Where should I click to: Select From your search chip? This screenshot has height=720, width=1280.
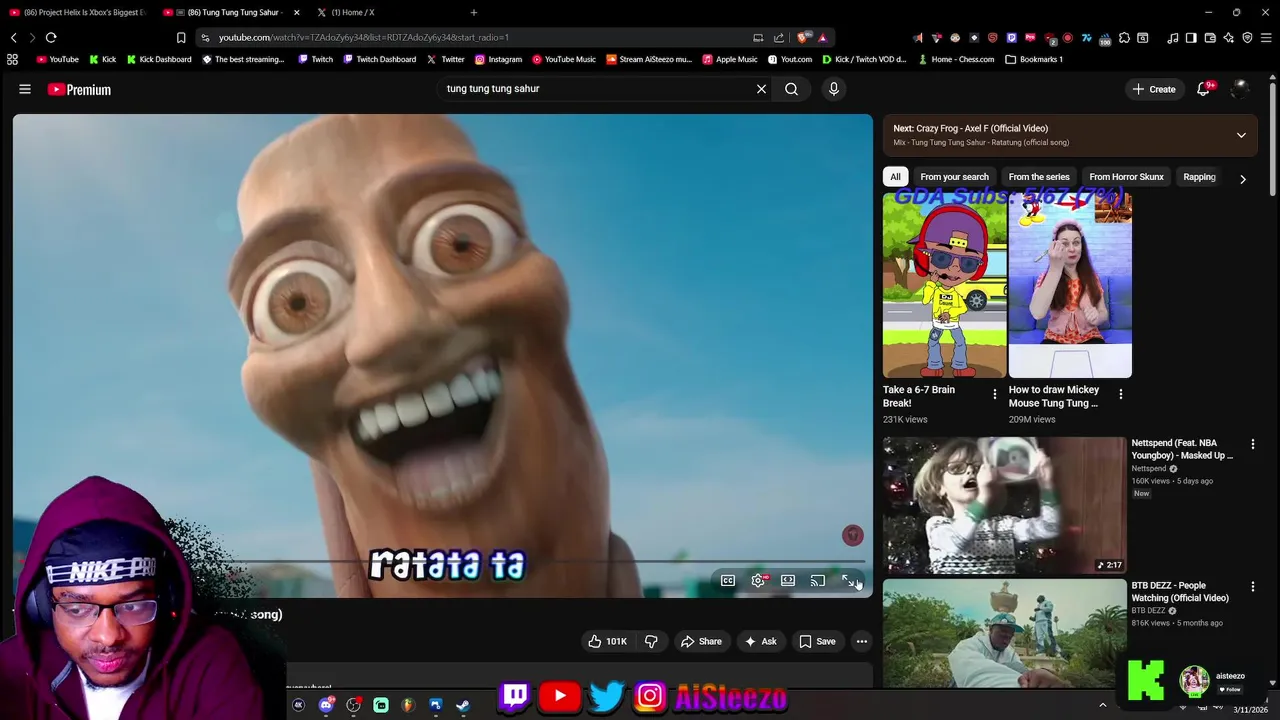tap(954, 177)
